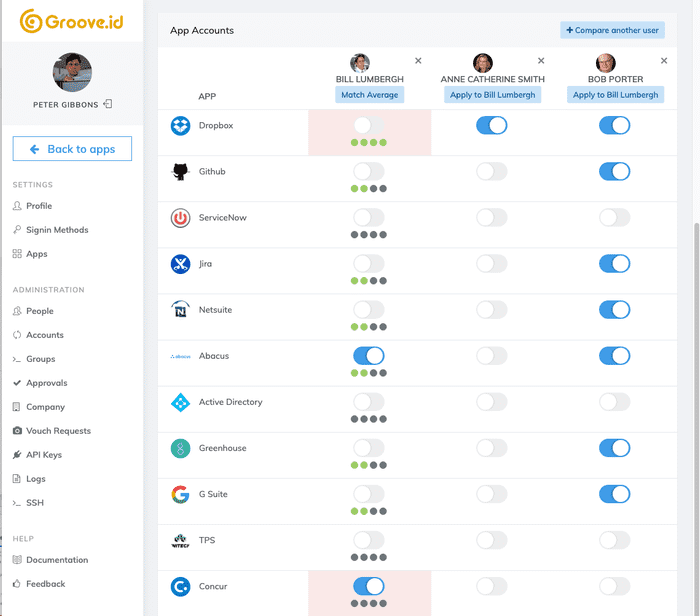This screenshot has width=700, height=616.
Task: Disable Greenhouse for Bob Porter
Action: coord(614,448)
